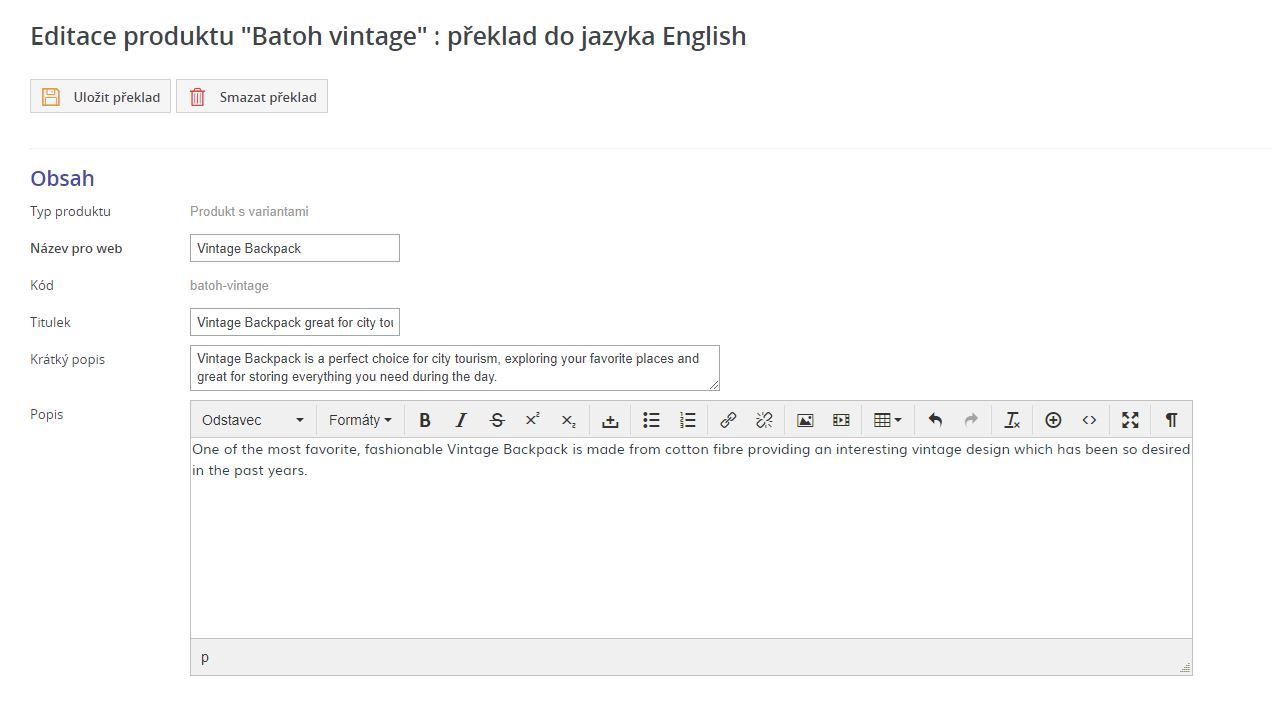Open the table insert dropdown
This screenshot has width=1273, height=709.
[x=887, y=420]
